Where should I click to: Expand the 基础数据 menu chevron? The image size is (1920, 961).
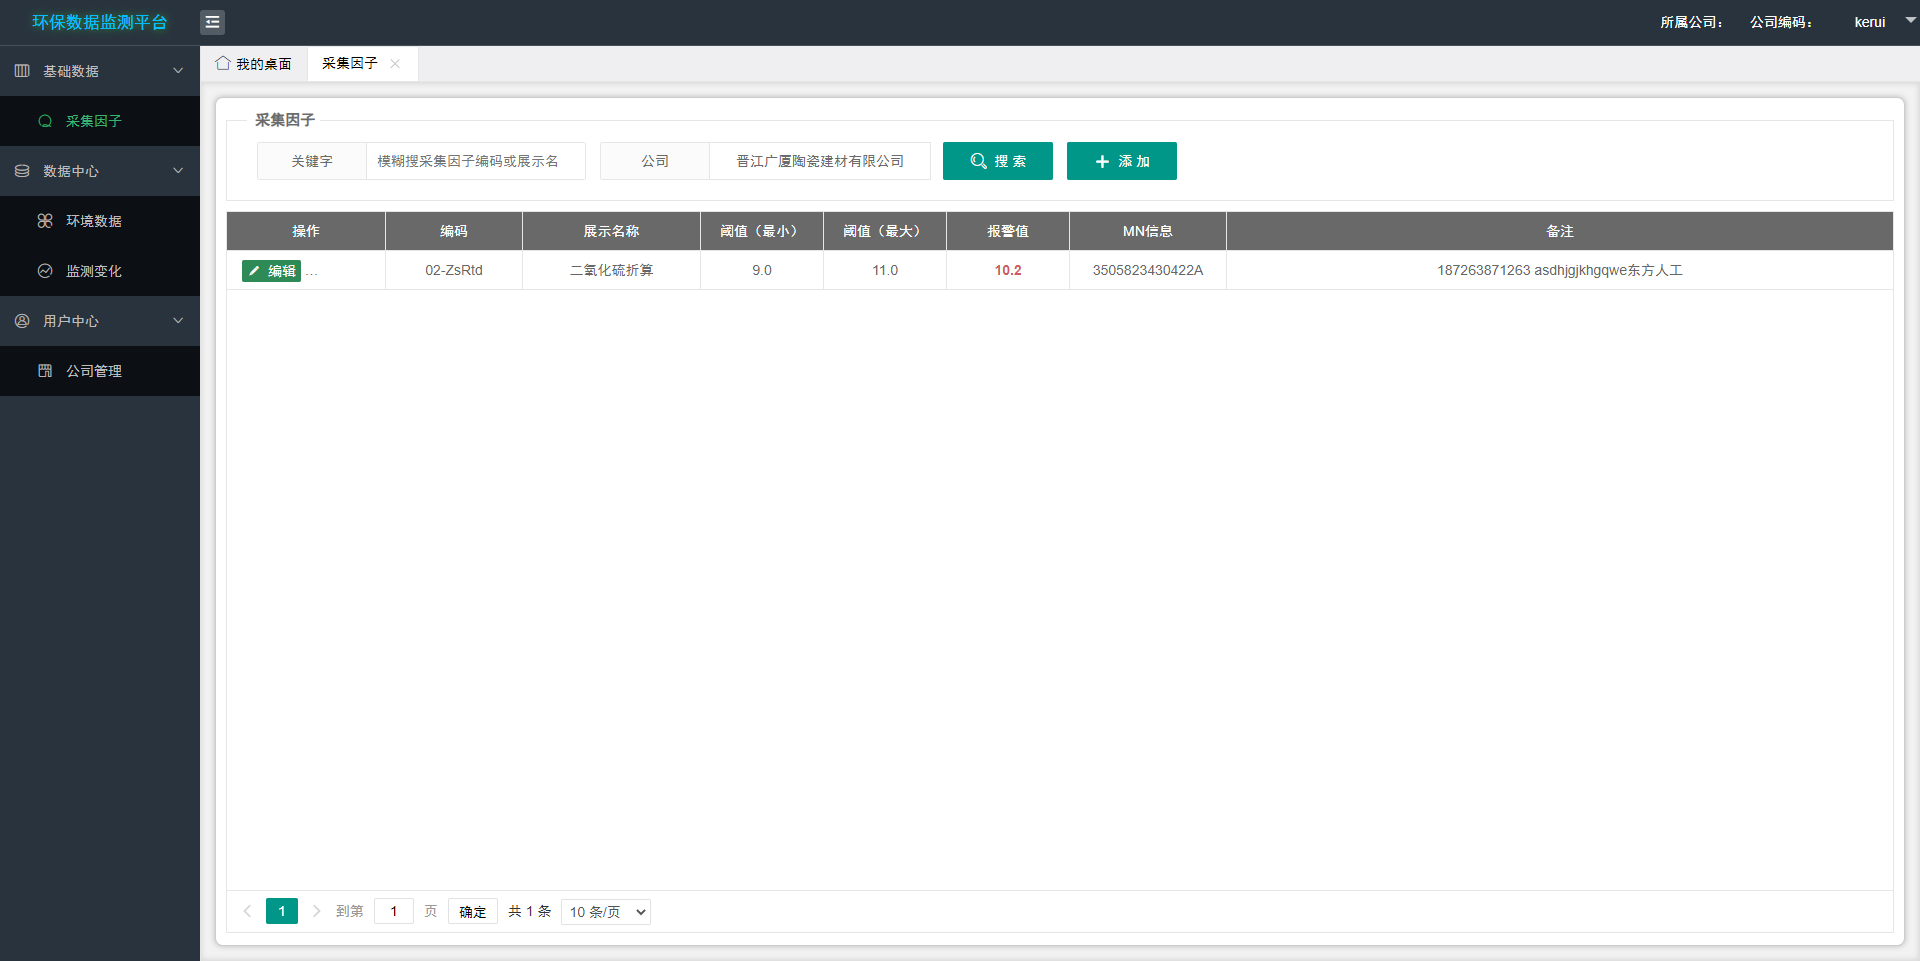pos(178,71)
